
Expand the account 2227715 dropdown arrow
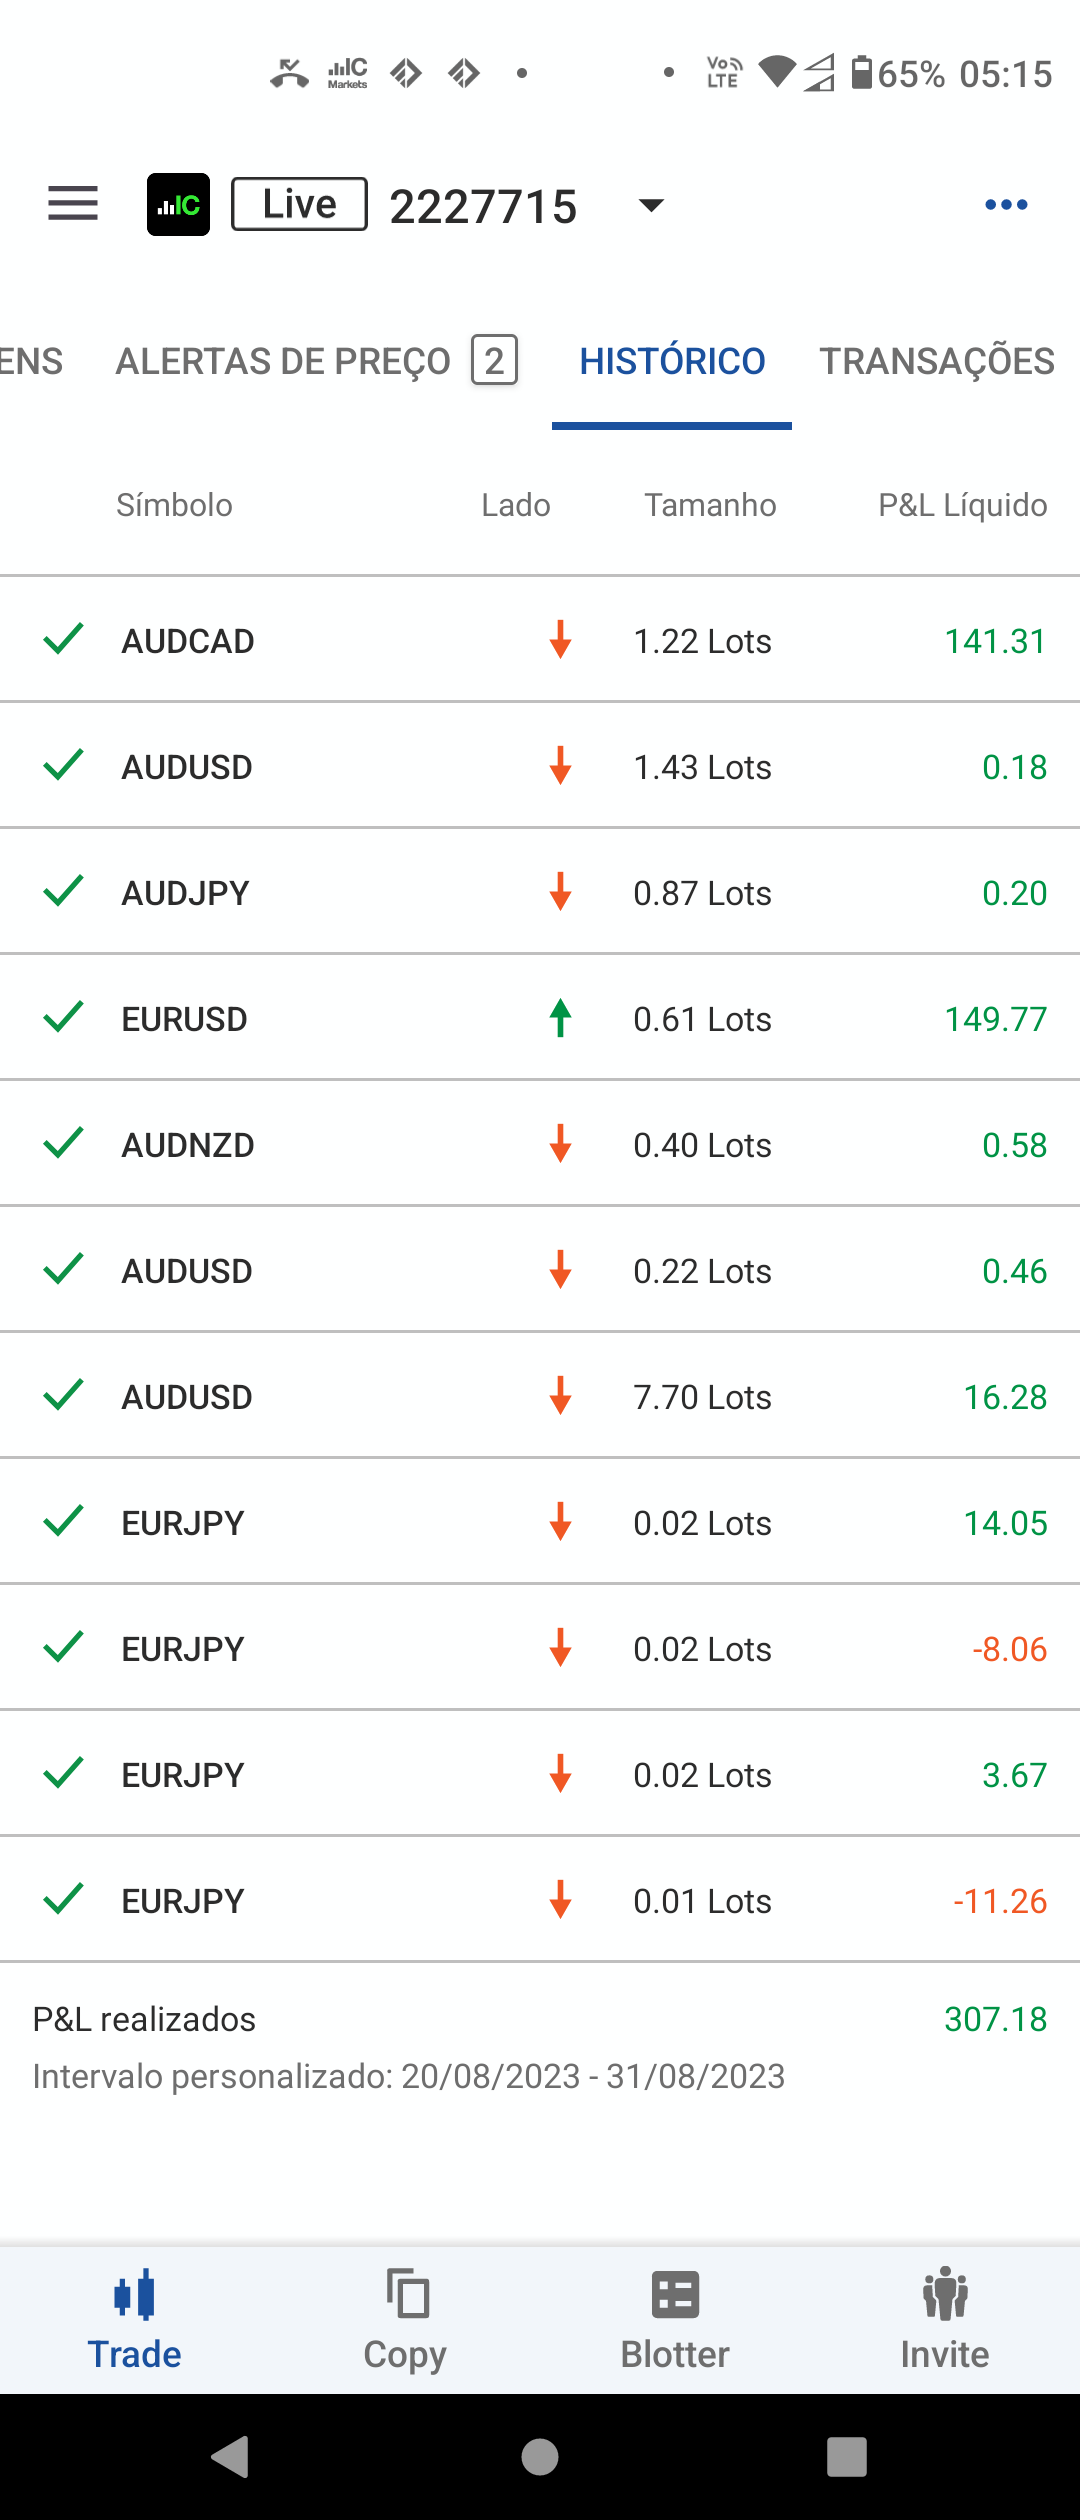pos(651,205)
